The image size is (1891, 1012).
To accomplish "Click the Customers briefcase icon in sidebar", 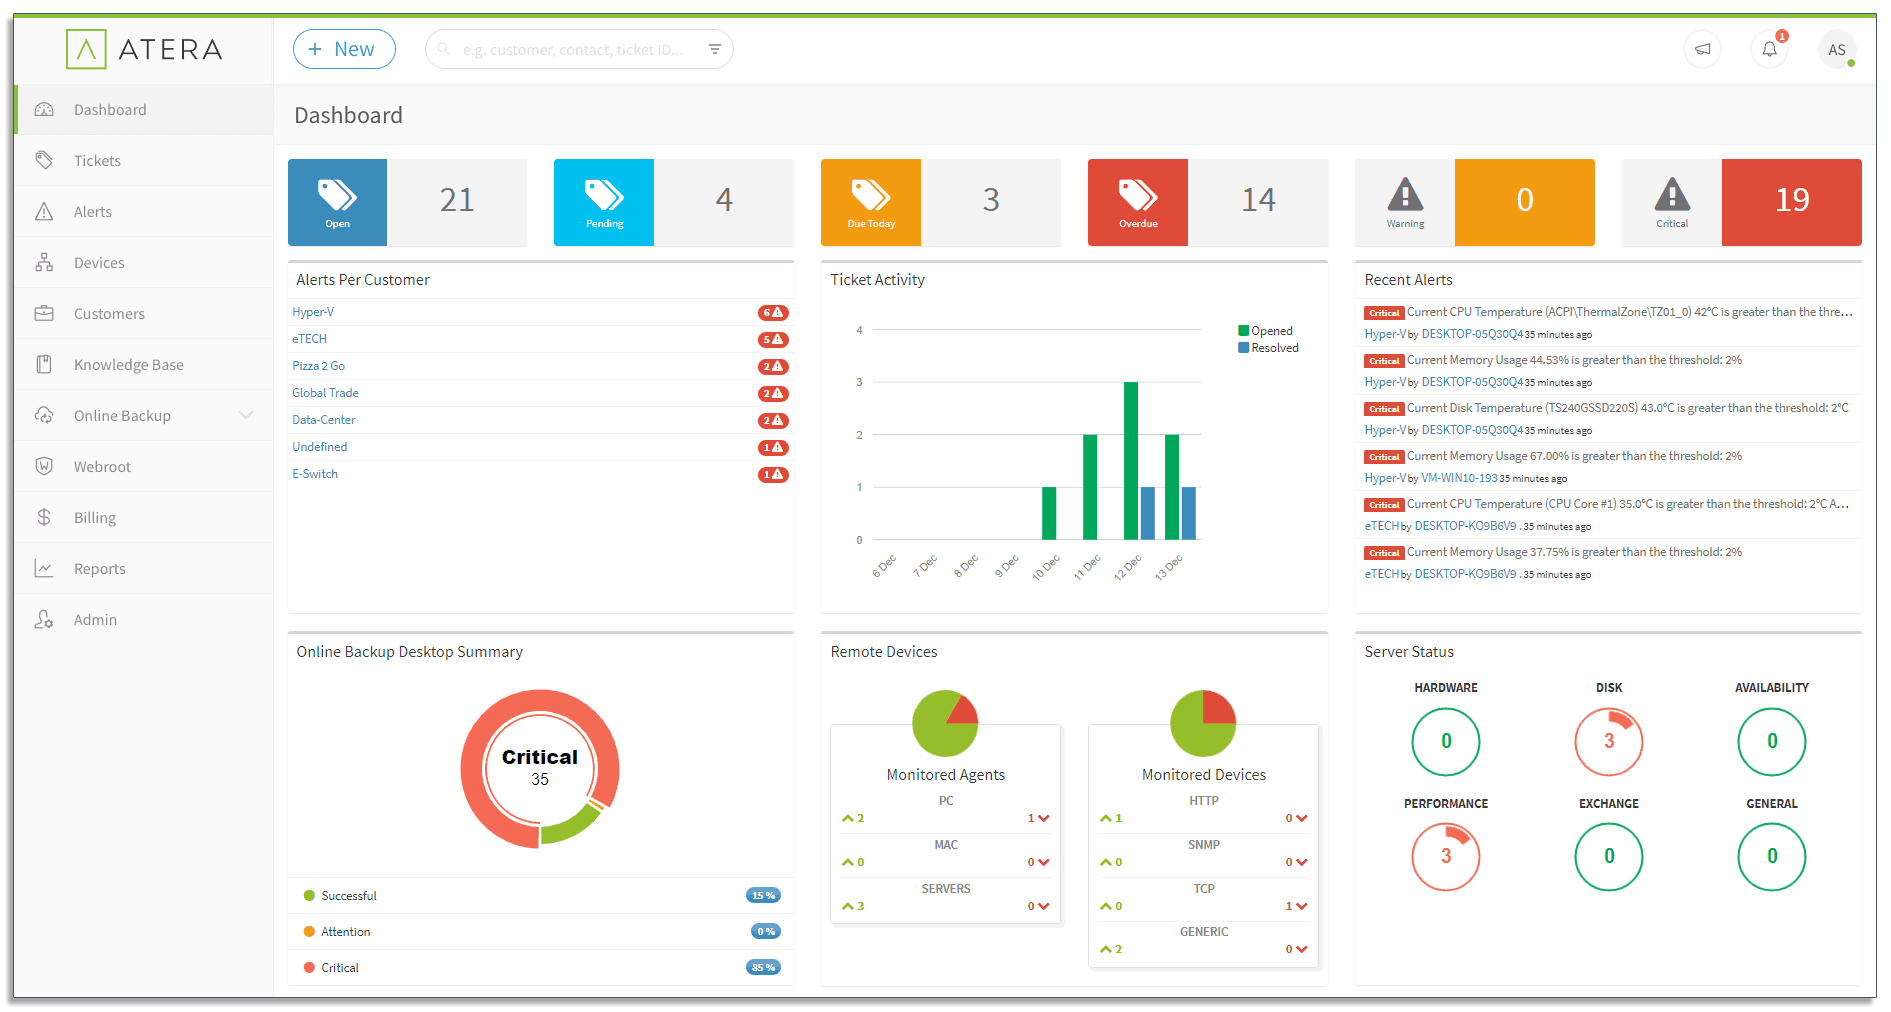I will point(44,314).
